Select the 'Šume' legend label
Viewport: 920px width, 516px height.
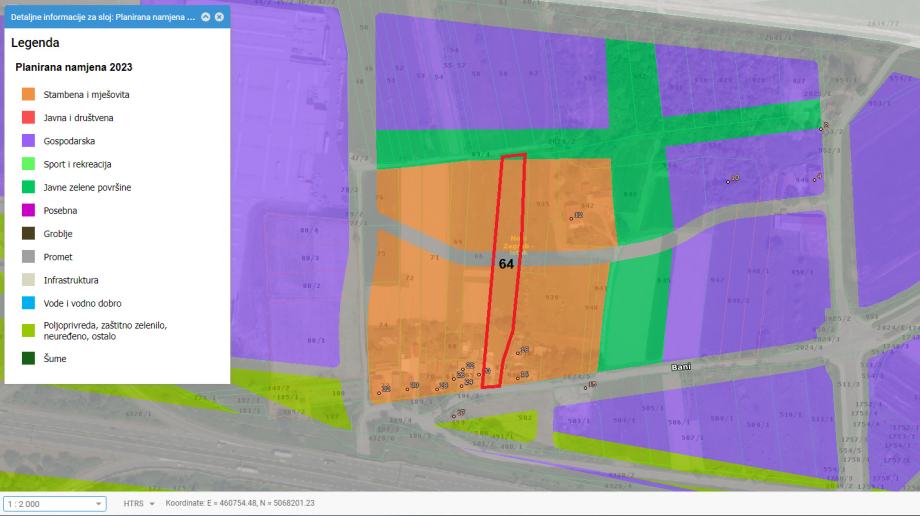point(55,359)
